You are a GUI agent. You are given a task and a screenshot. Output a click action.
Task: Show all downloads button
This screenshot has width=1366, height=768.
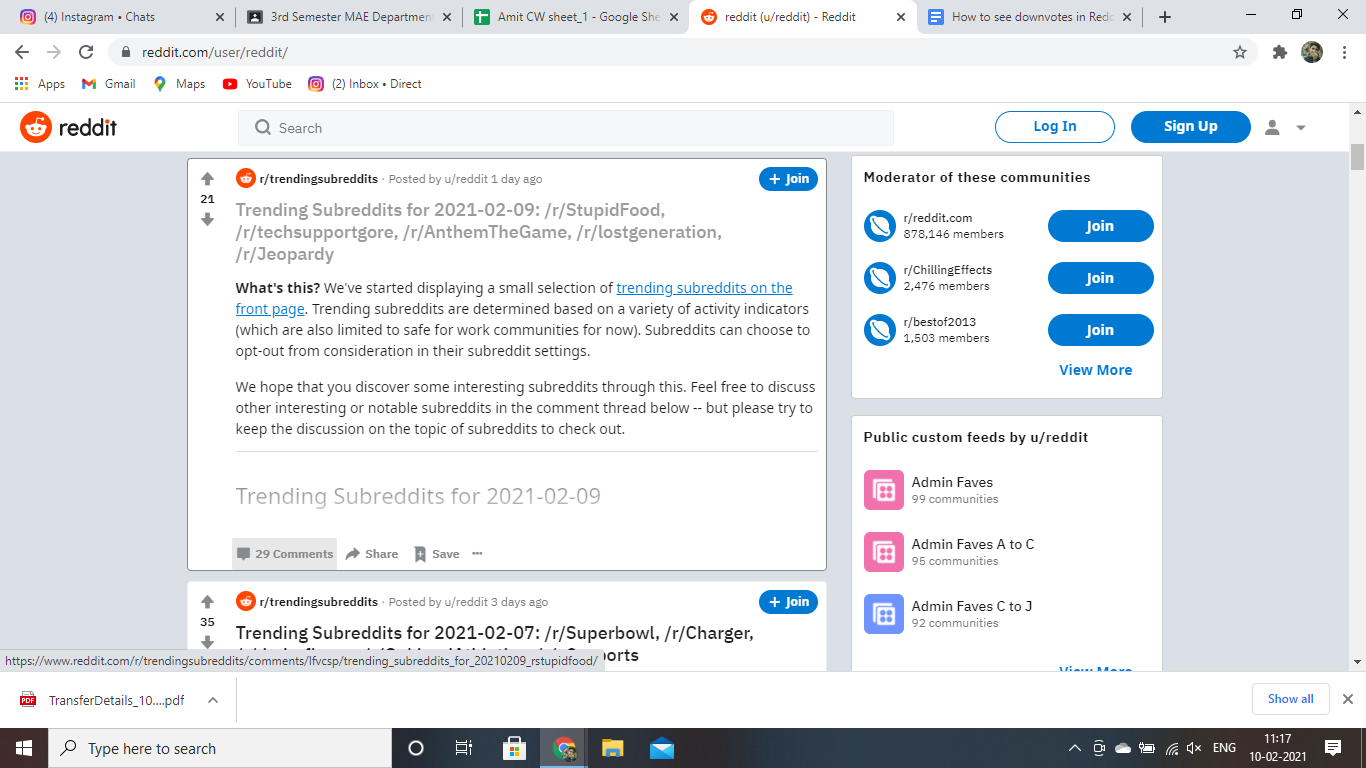pyautogui.click(x=1291, y=699)
